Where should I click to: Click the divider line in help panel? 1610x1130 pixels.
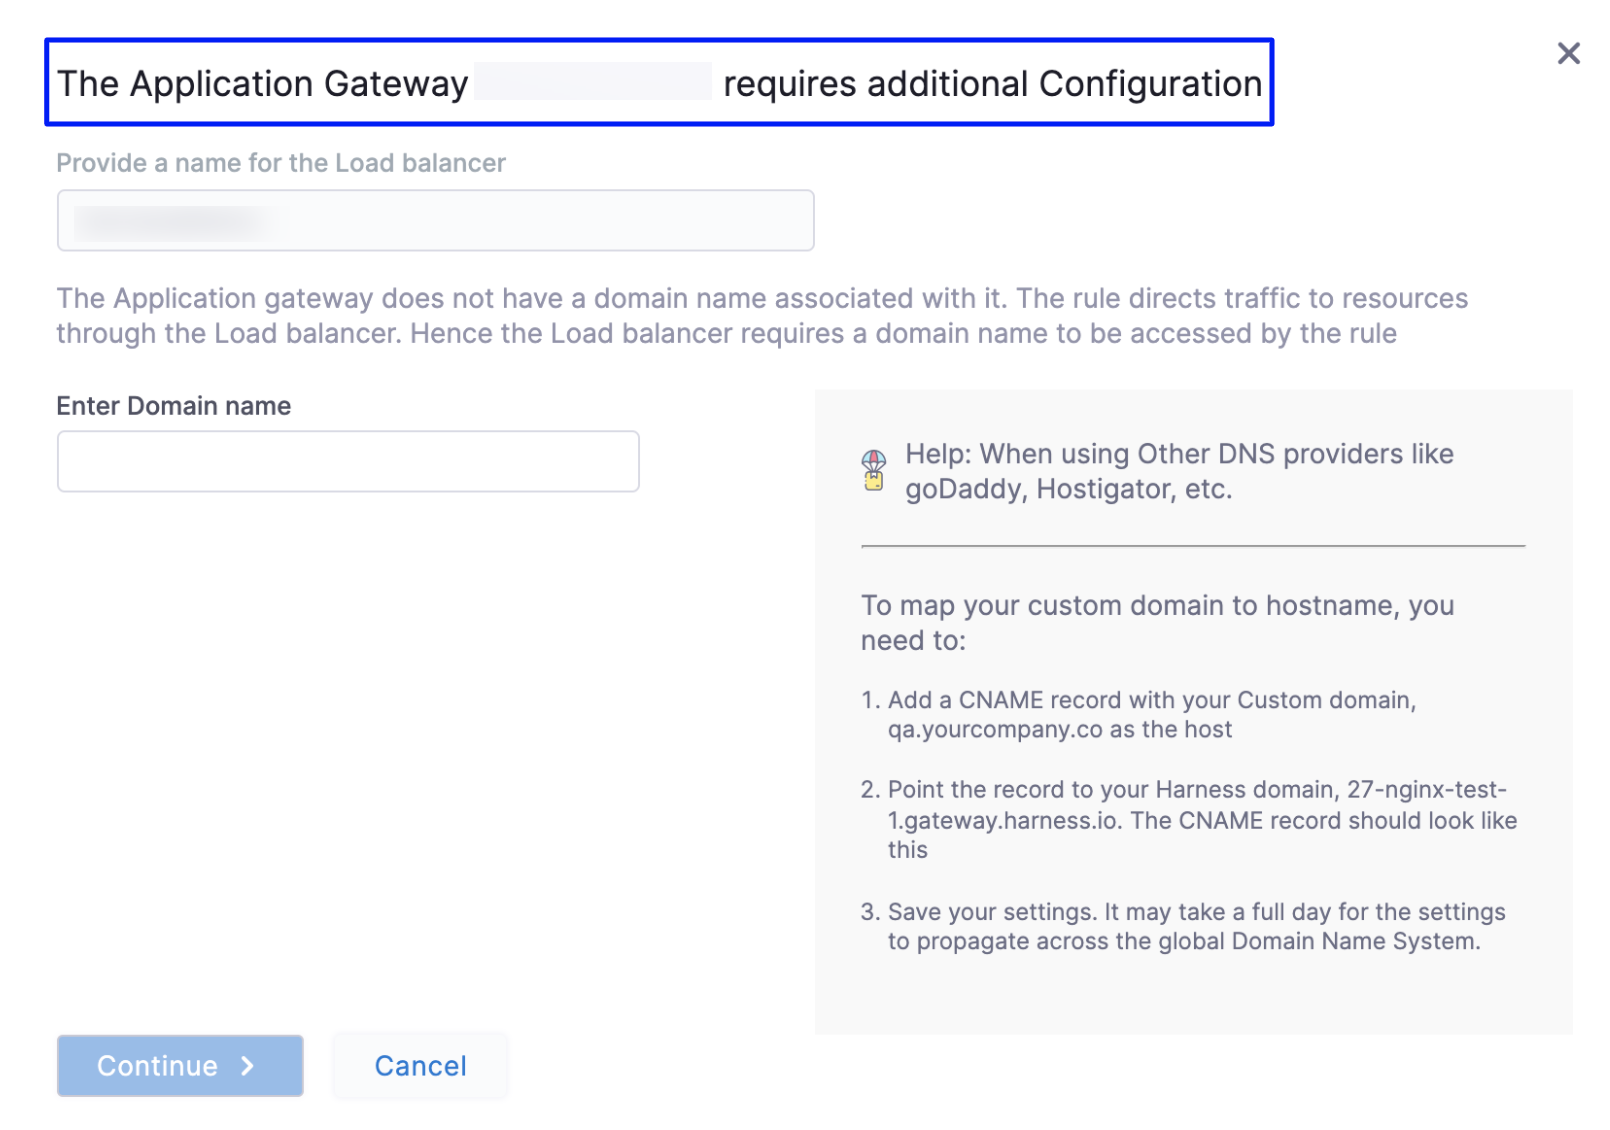pos(1192,546)
